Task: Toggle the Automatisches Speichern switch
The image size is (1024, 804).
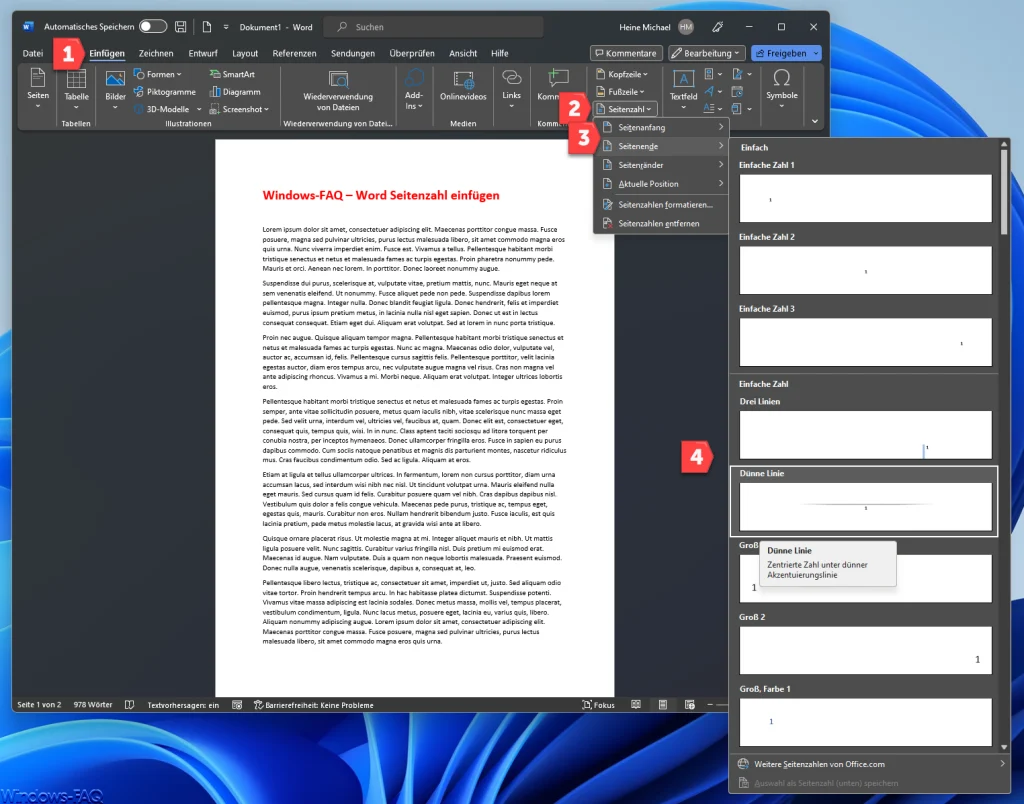Action: 153,27
